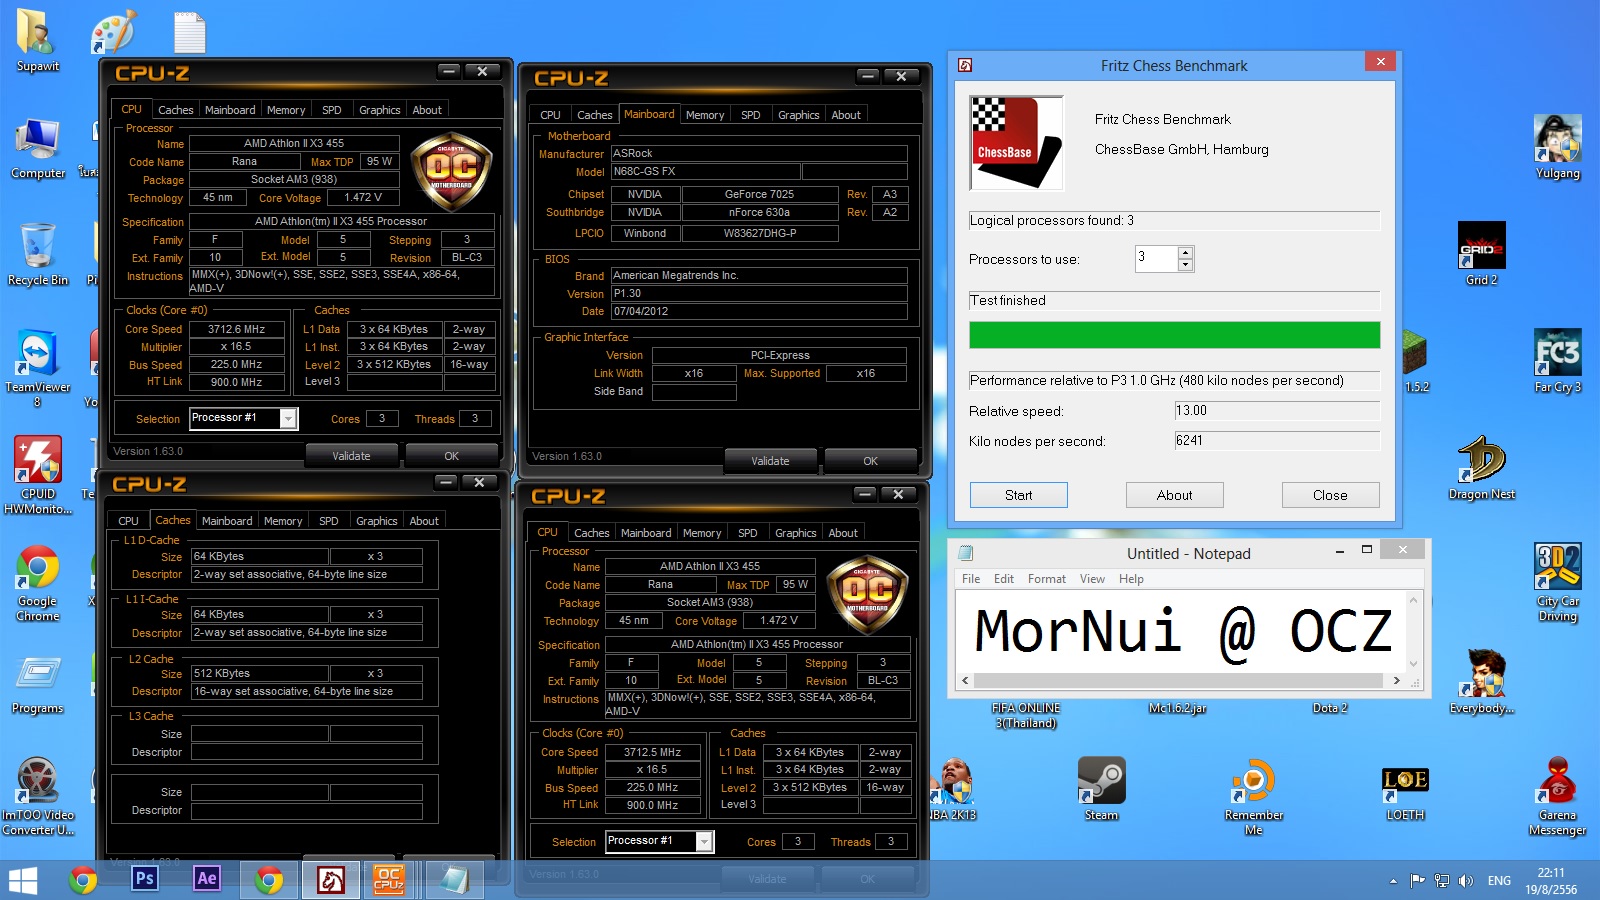Viewport: 1600px width, 900px height.
Task: Open the Notepad Format menu
Action: click(x=1047, y=579)
